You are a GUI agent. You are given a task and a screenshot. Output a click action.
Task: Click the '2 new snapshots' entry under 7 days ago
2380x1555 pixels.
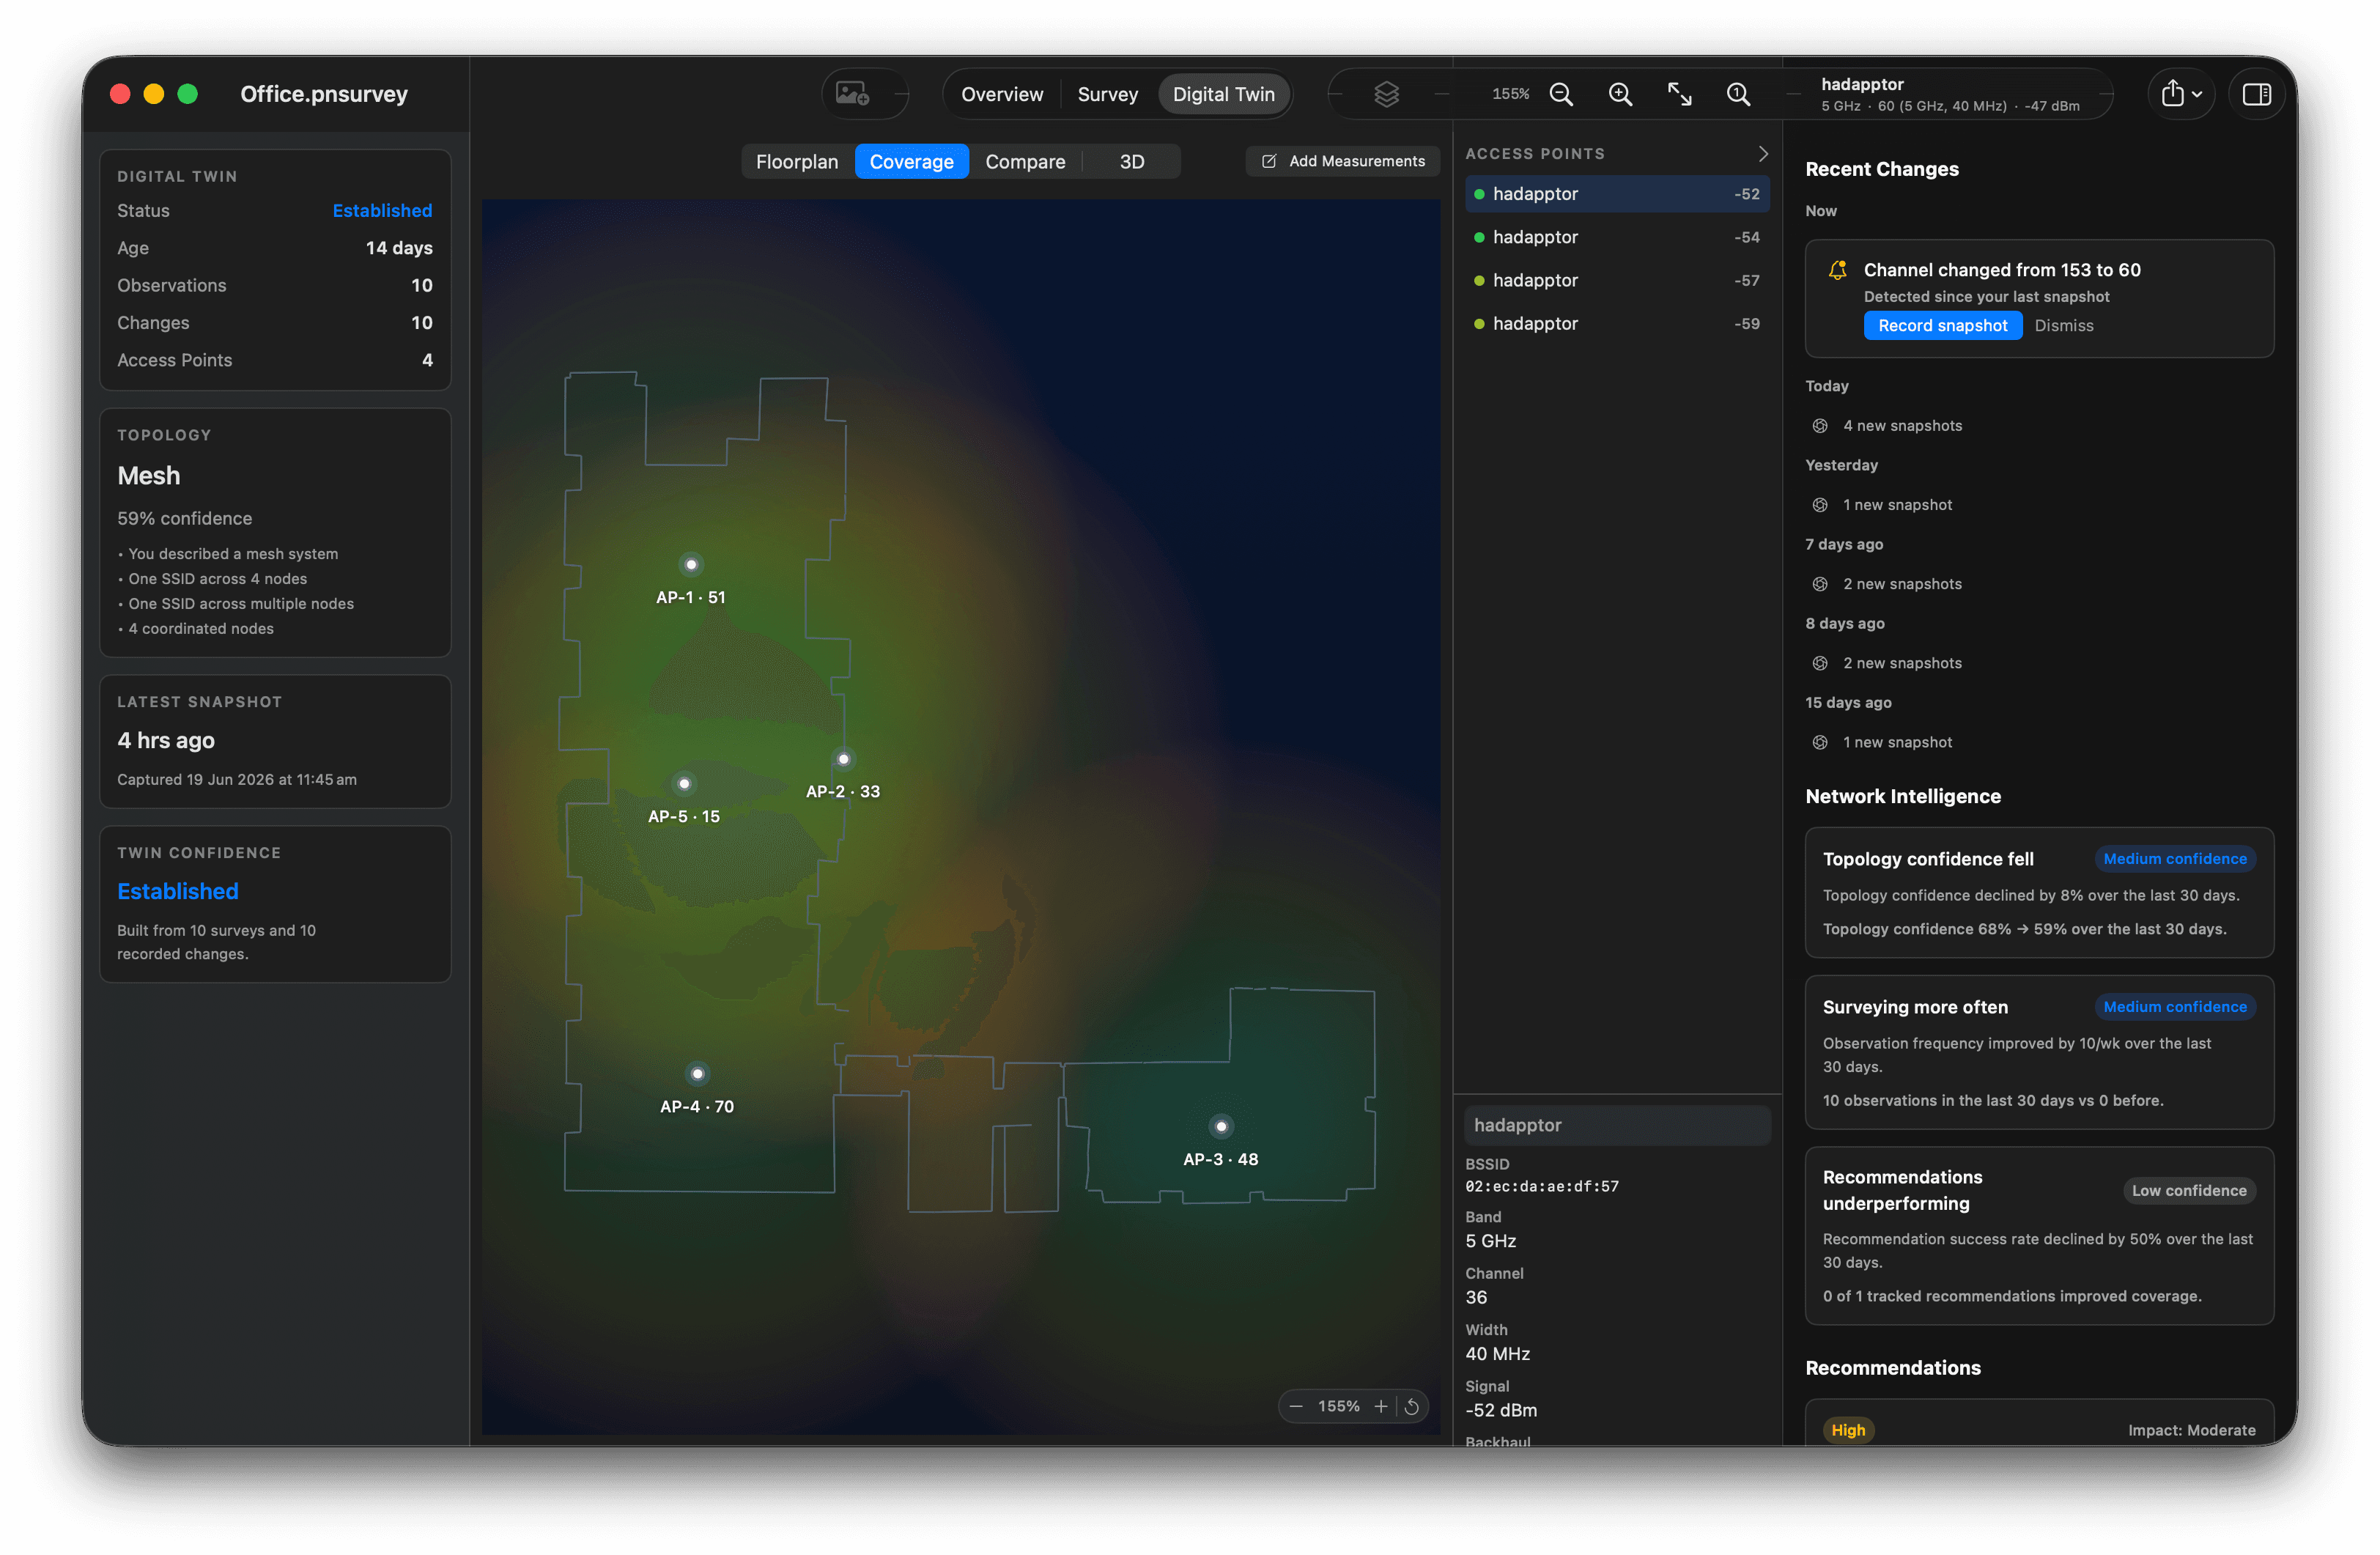[x=1902, y=584]
